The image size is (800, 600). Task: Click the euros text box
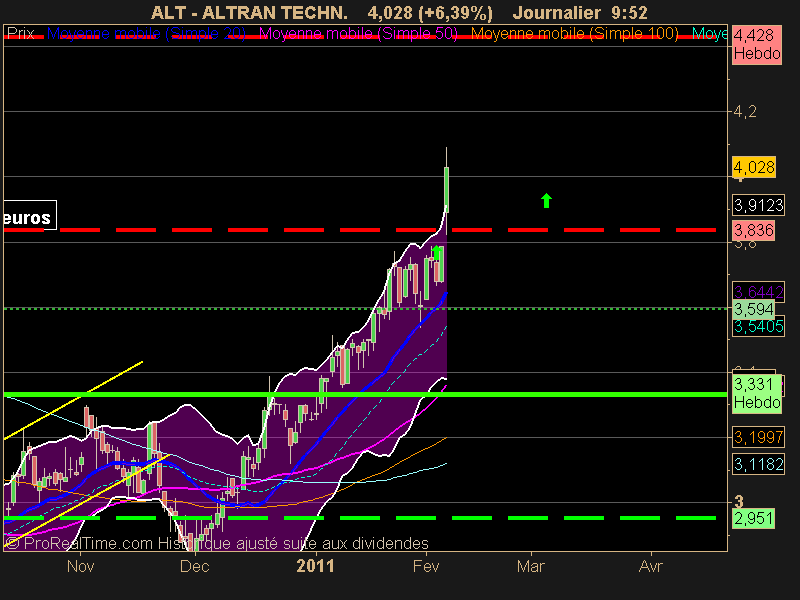point(29,216)
